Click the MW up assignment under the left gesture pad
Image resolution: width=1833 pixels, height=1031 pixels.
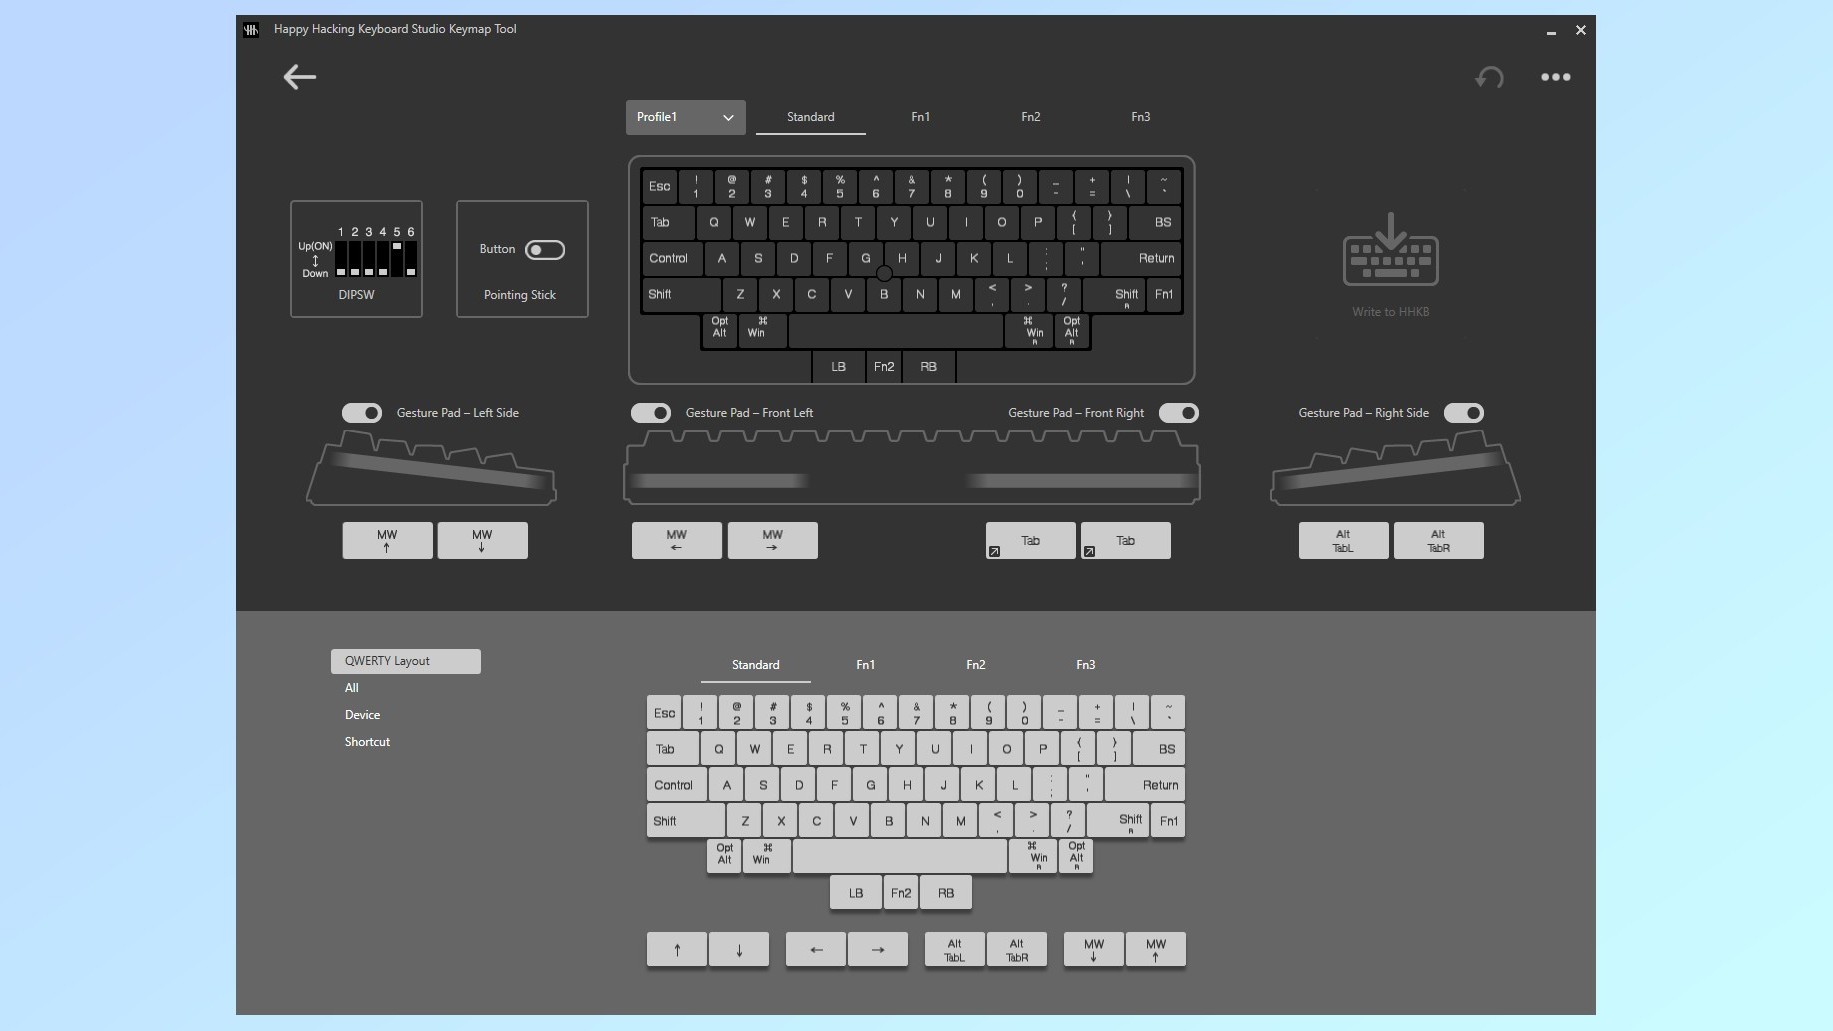click(387, 540)
